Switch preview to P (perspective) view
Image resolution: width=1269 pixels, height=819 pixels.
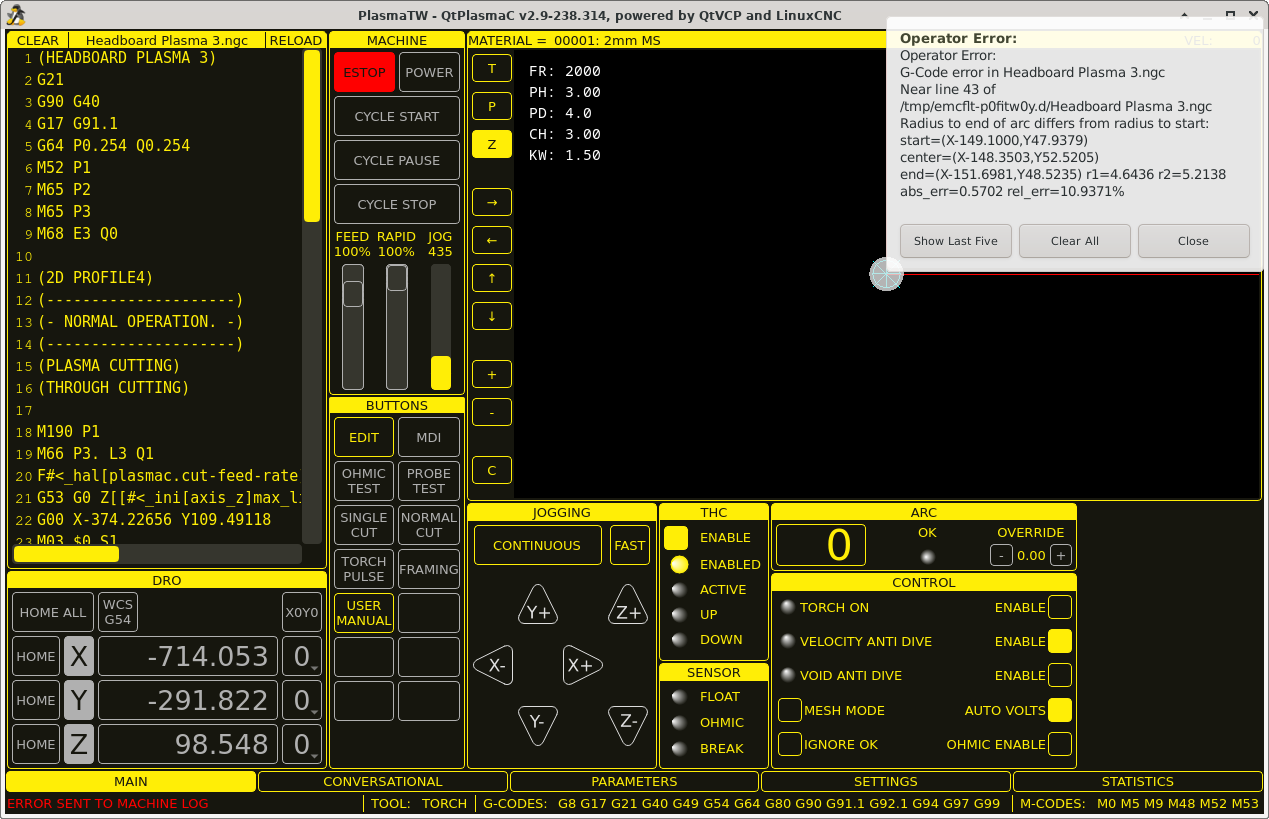click(492, 106)
